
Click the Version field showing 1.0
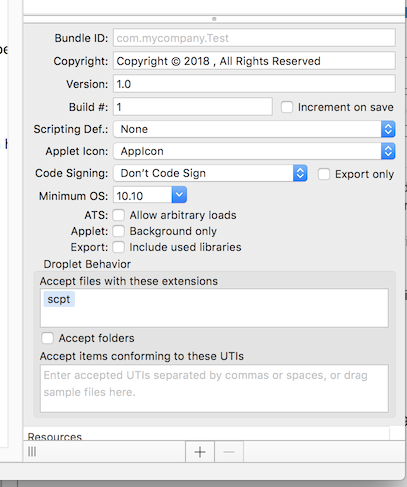(x=254, y=84)
